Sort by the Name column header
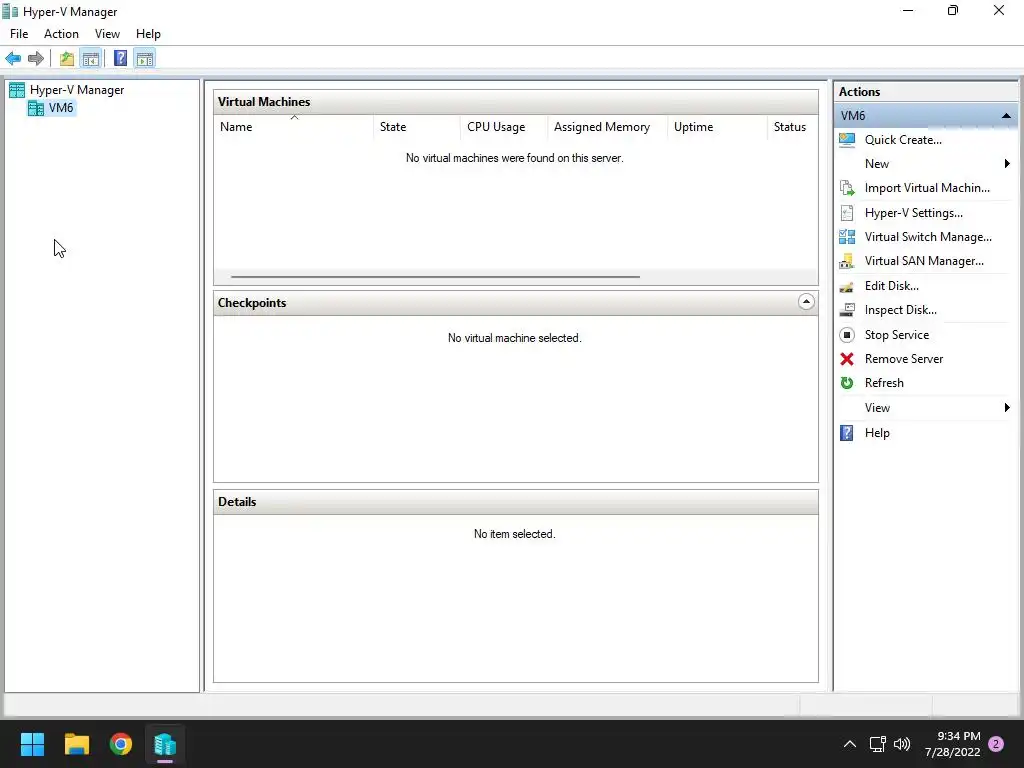 pos(294,127)
